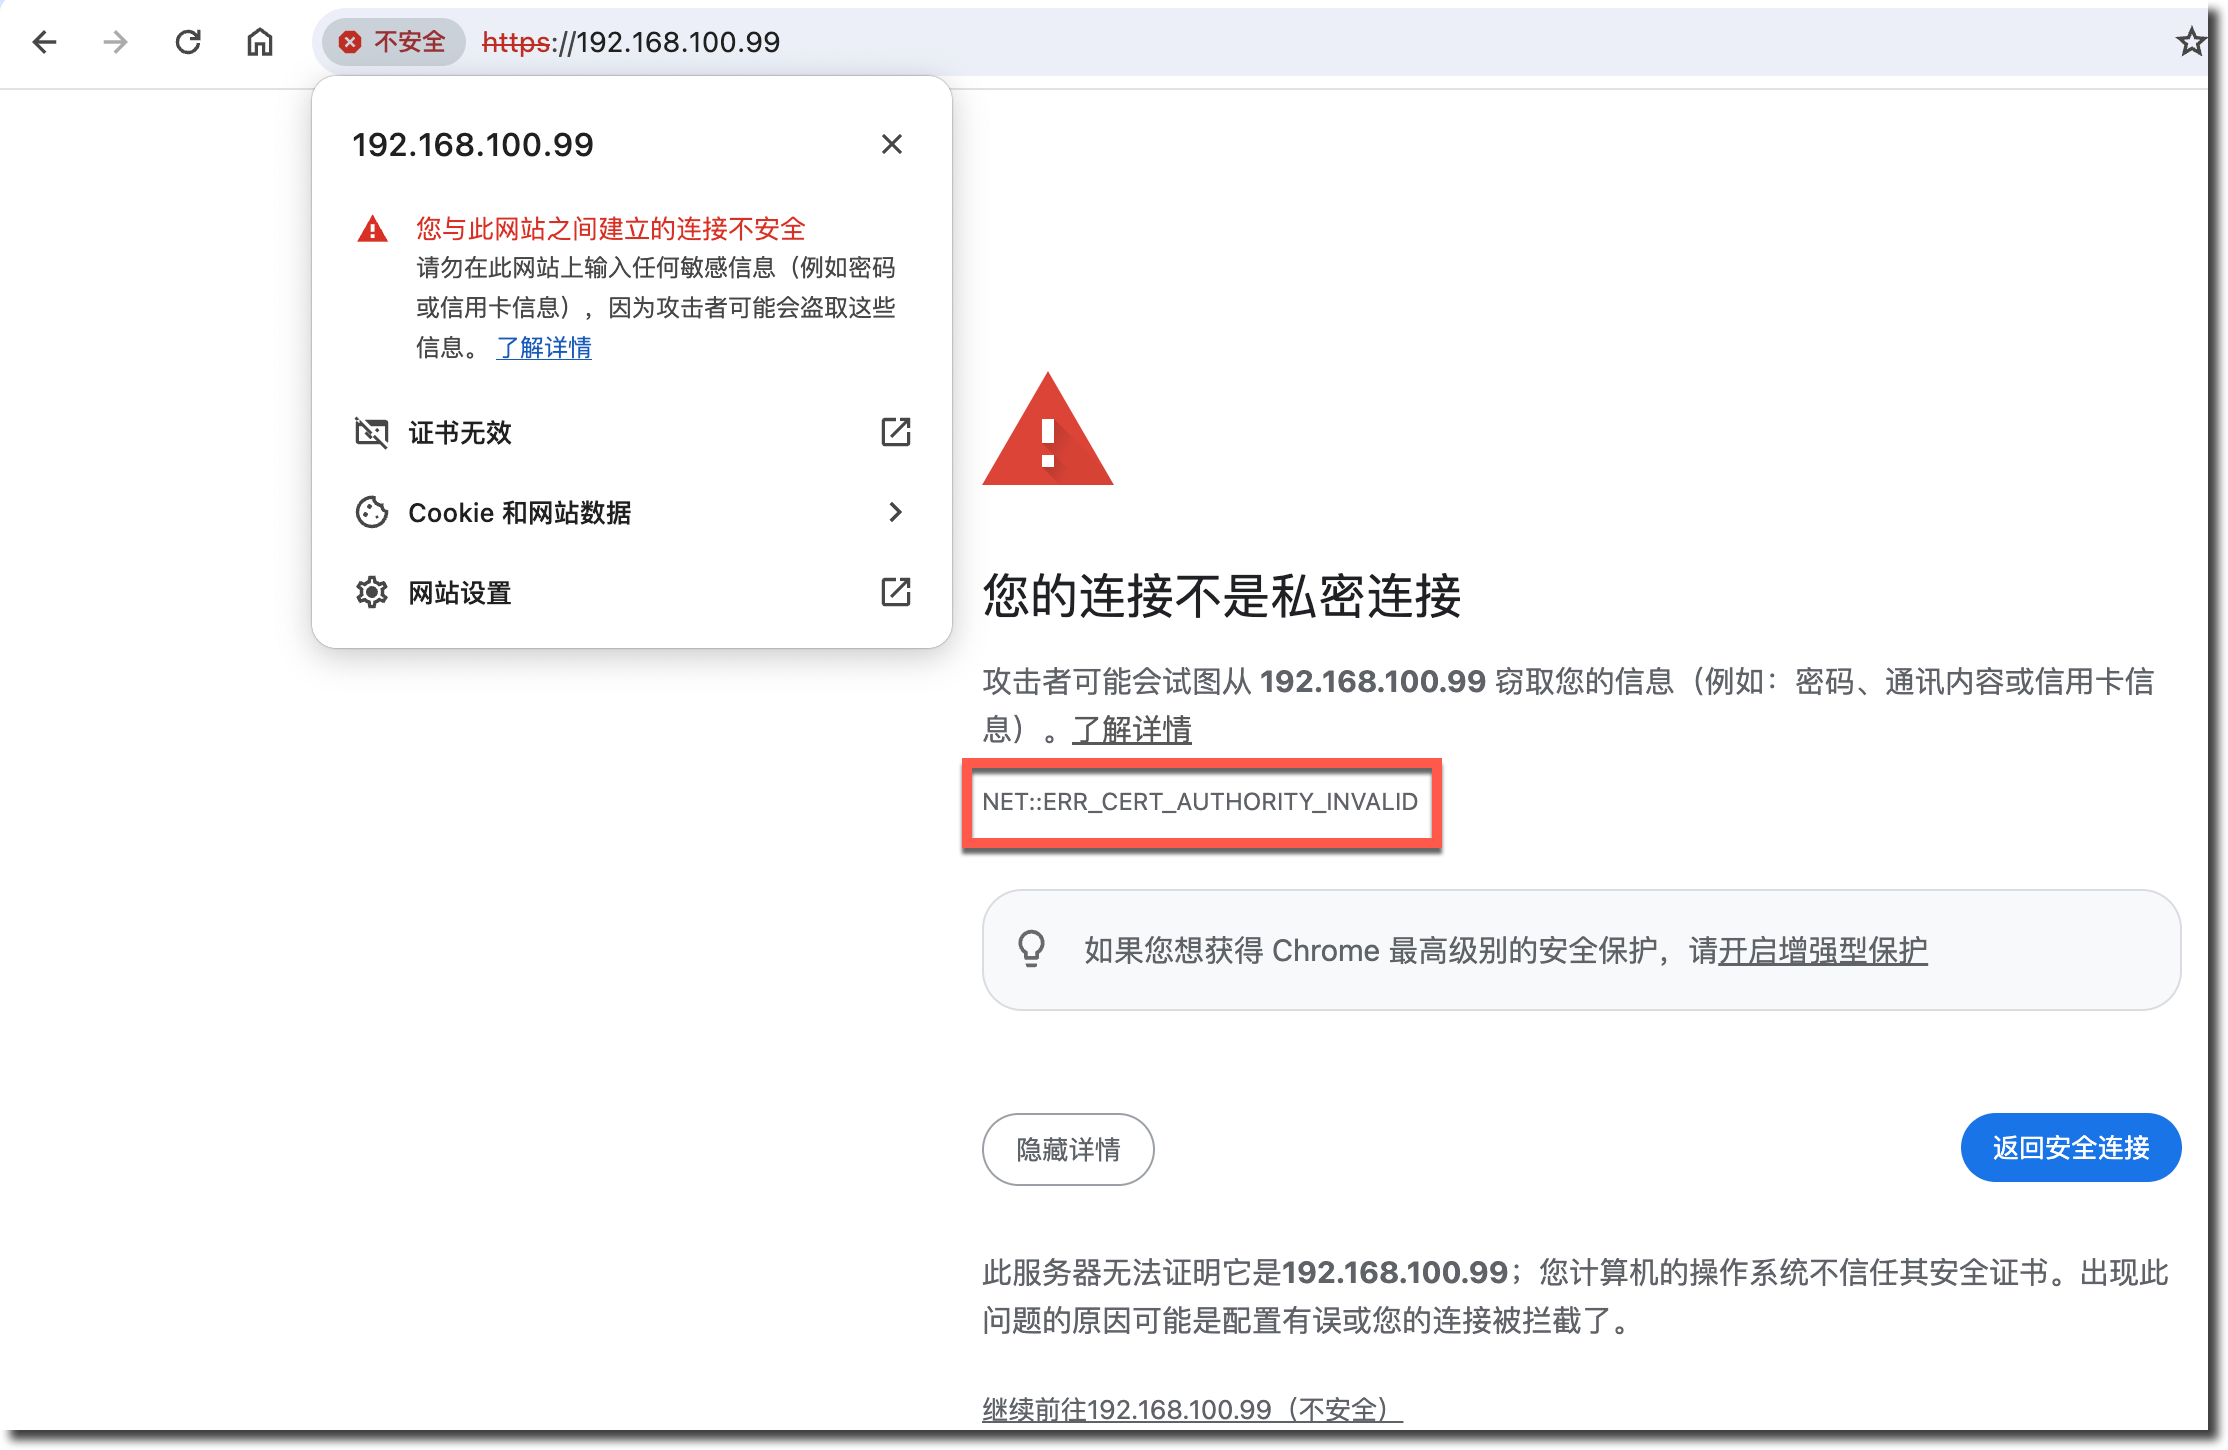Expand the Cookie 和网站数据 chevron

click(x=895, y=512)
